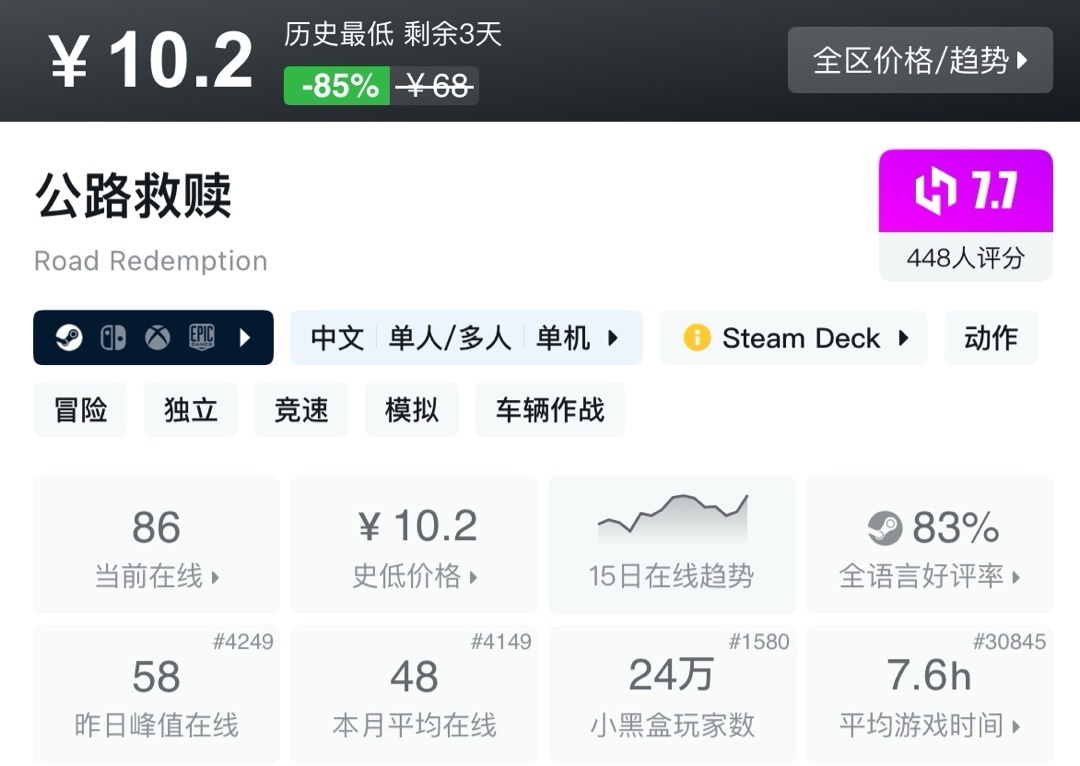The image size is (1080, 766).
Task: Select the 冒险 genre tag
Action: [80, 410]
